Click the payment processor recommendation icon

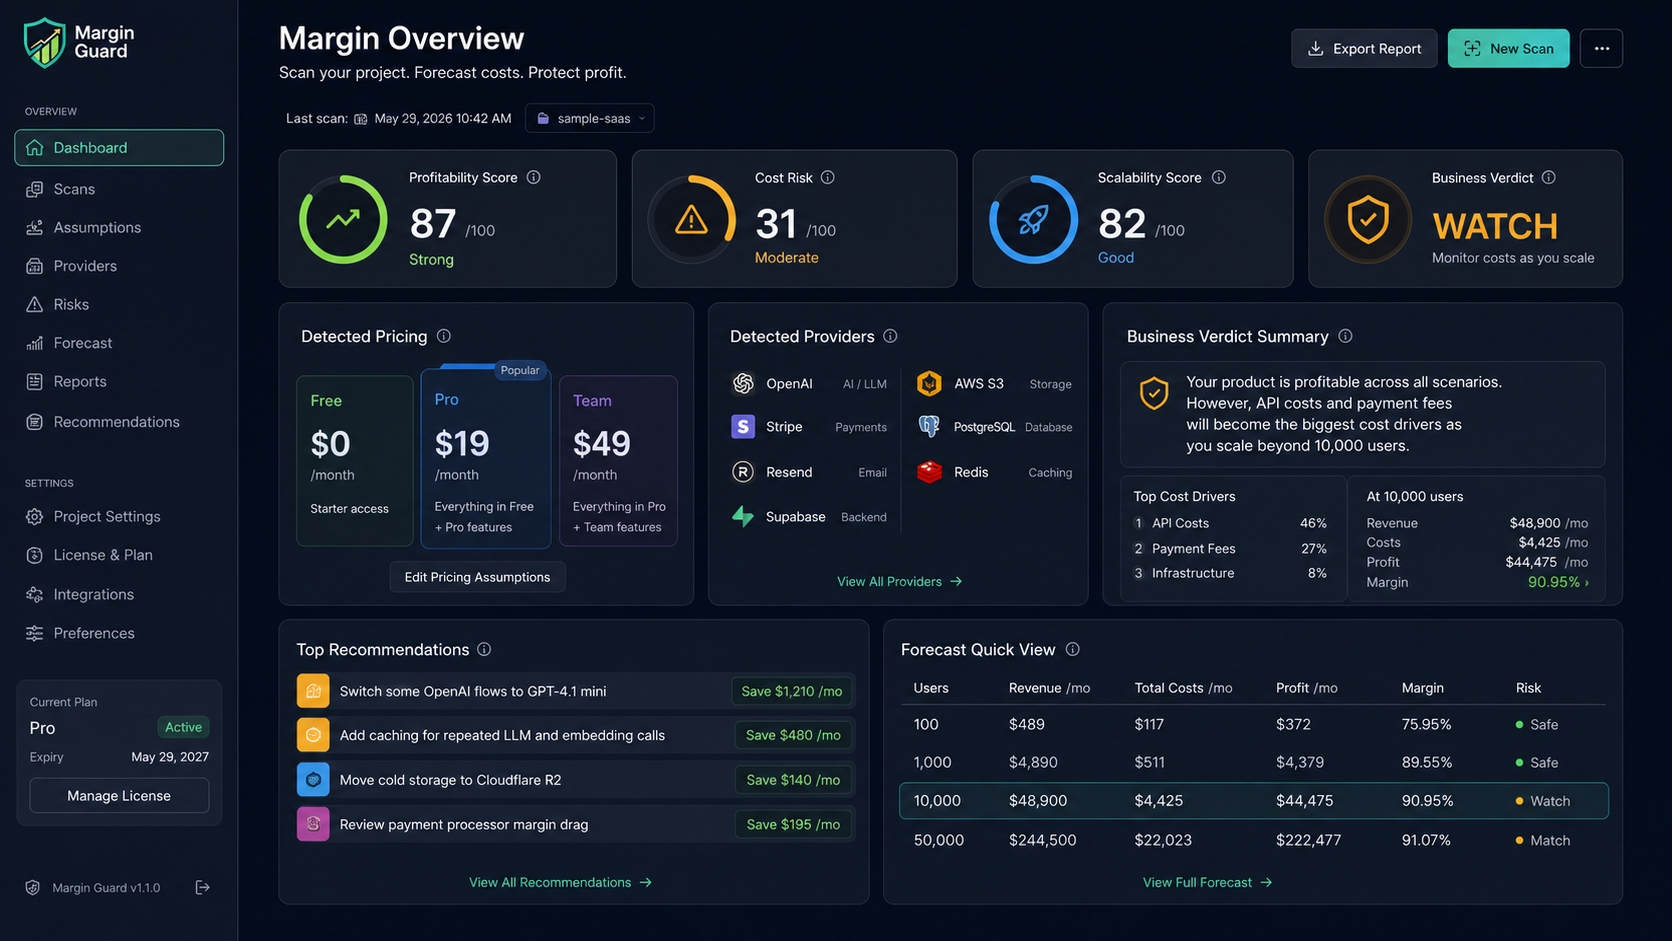[313, 824]
